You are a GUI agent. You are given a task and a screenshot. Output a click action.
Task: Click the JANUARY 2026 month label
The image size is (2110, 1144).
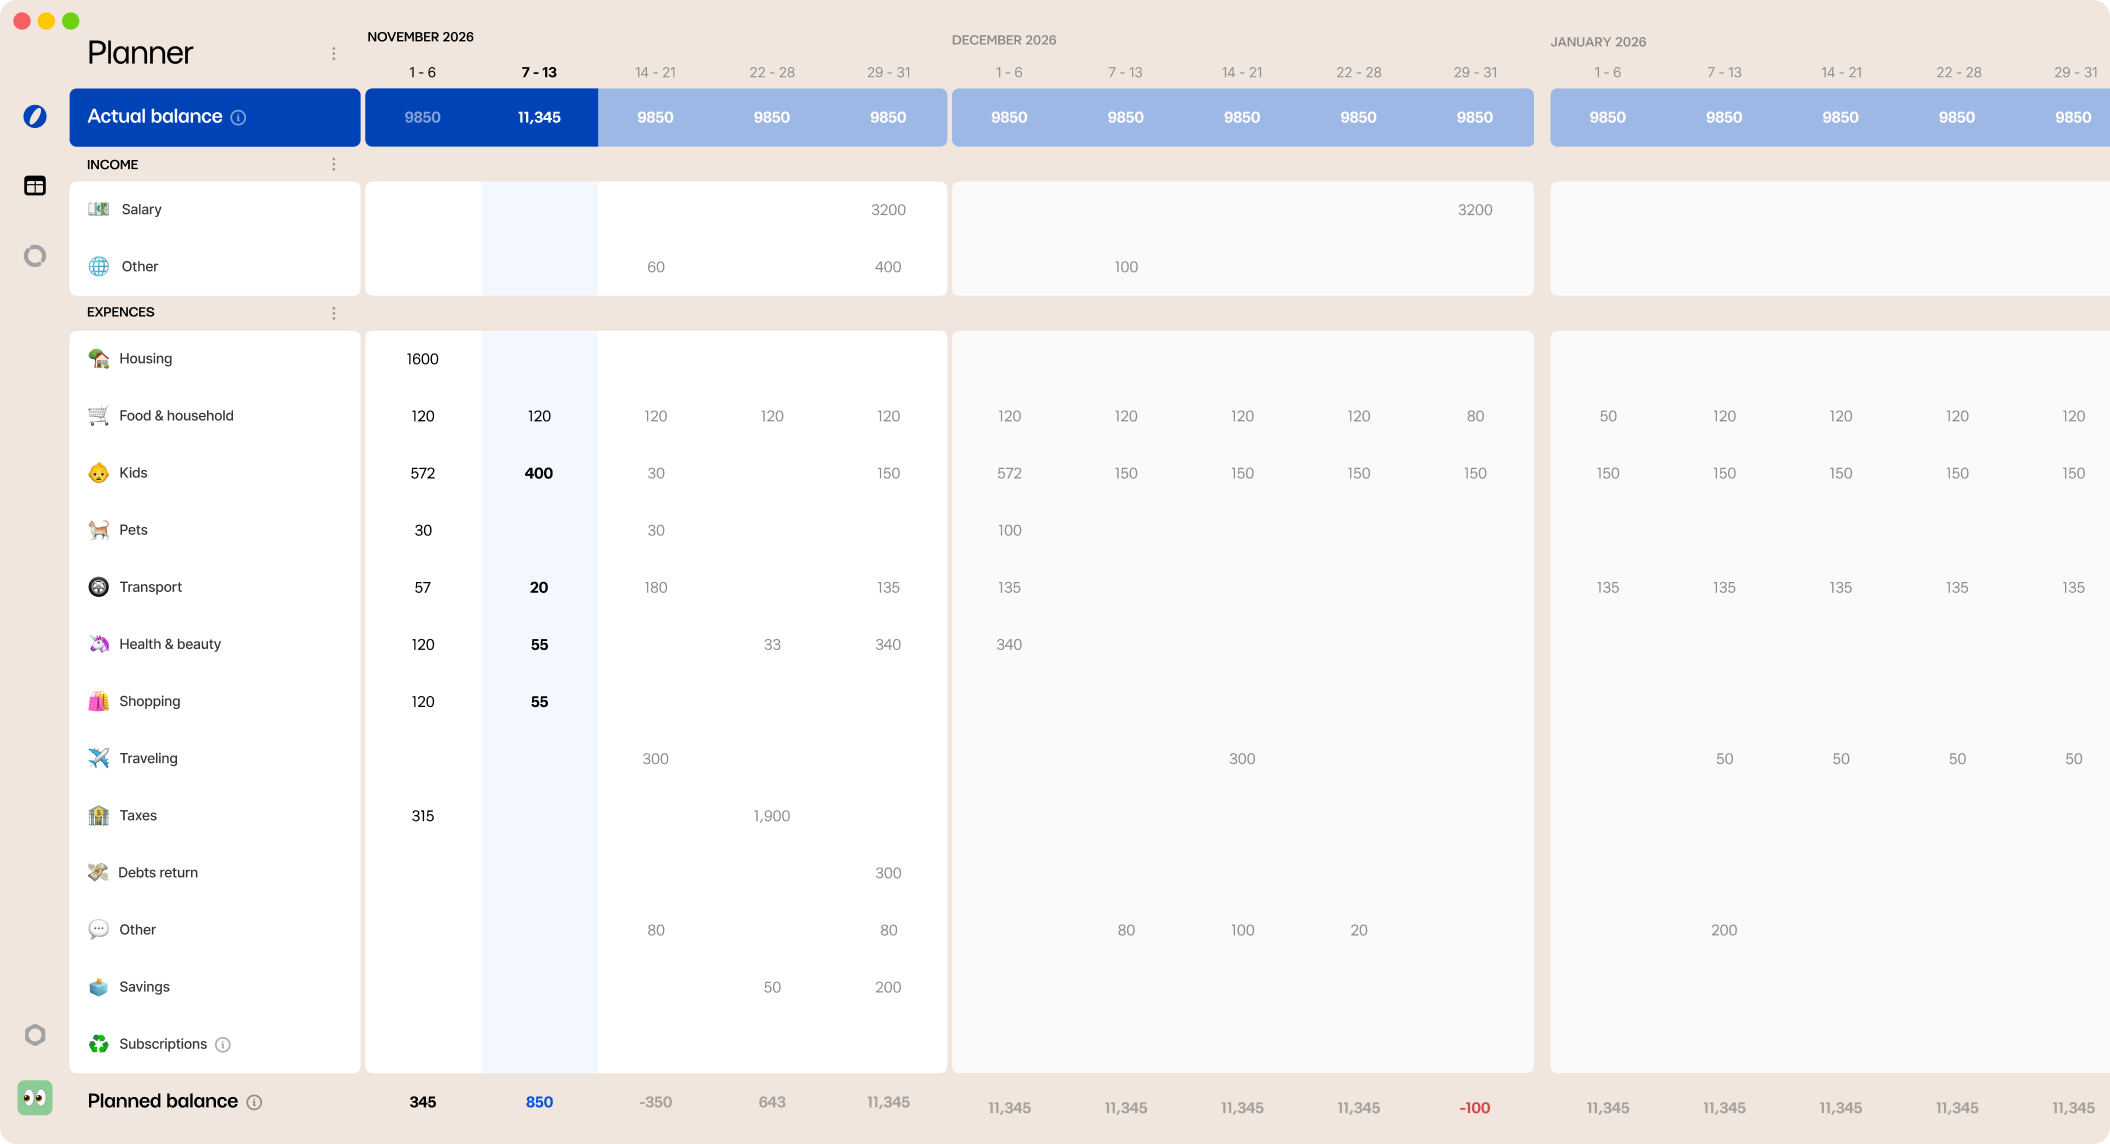coord(1598,42)
